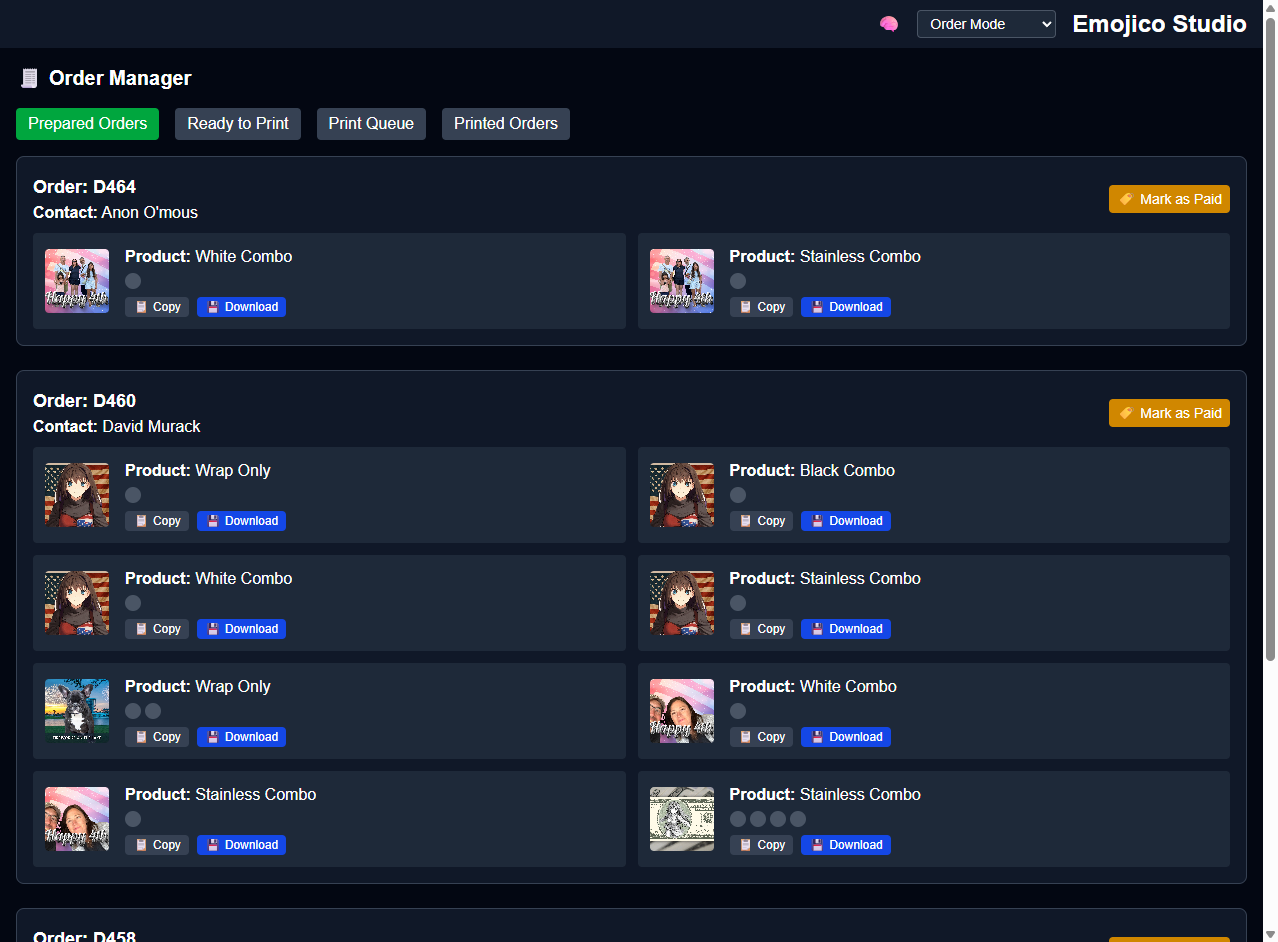Image resolution: width=1278 pixels, height=942 pixels.
Task: Copy D460 anime-girl White Combo item
Action: (157, 629)
